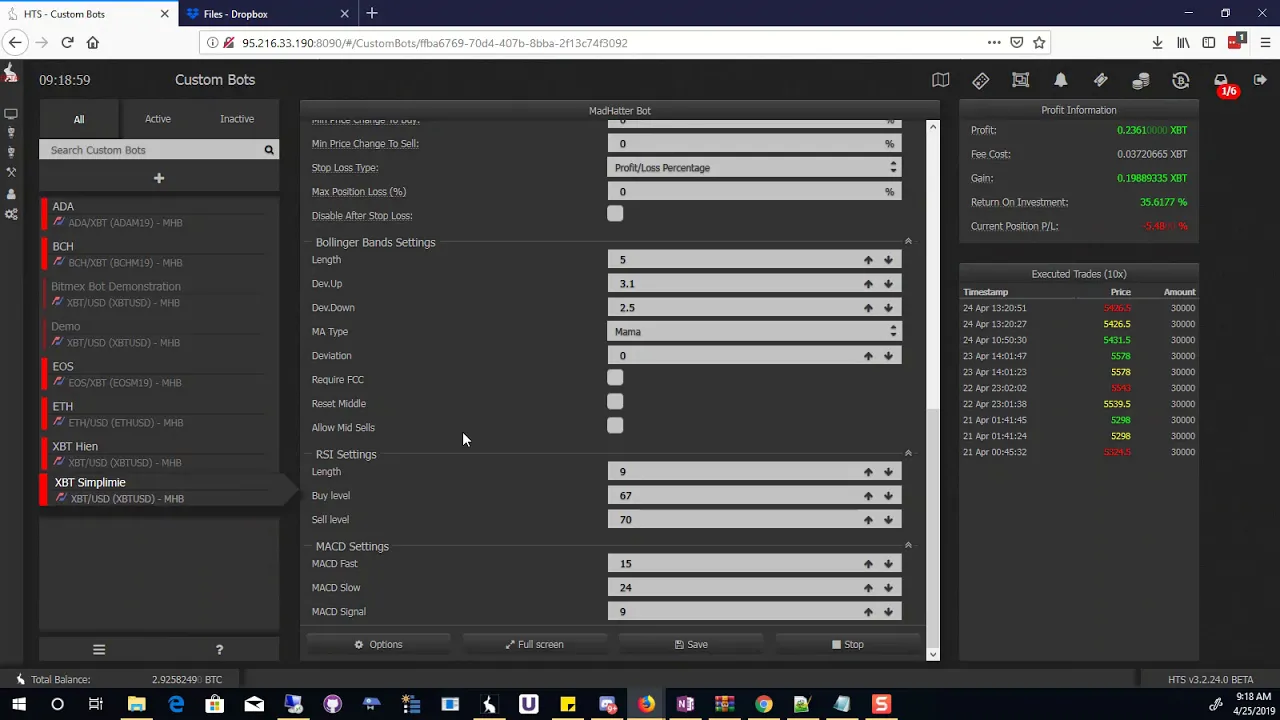The height and width of the screenshot is (720, 1280).
Task: Increase the Dev.Down value
Action: tap(868, 308)
